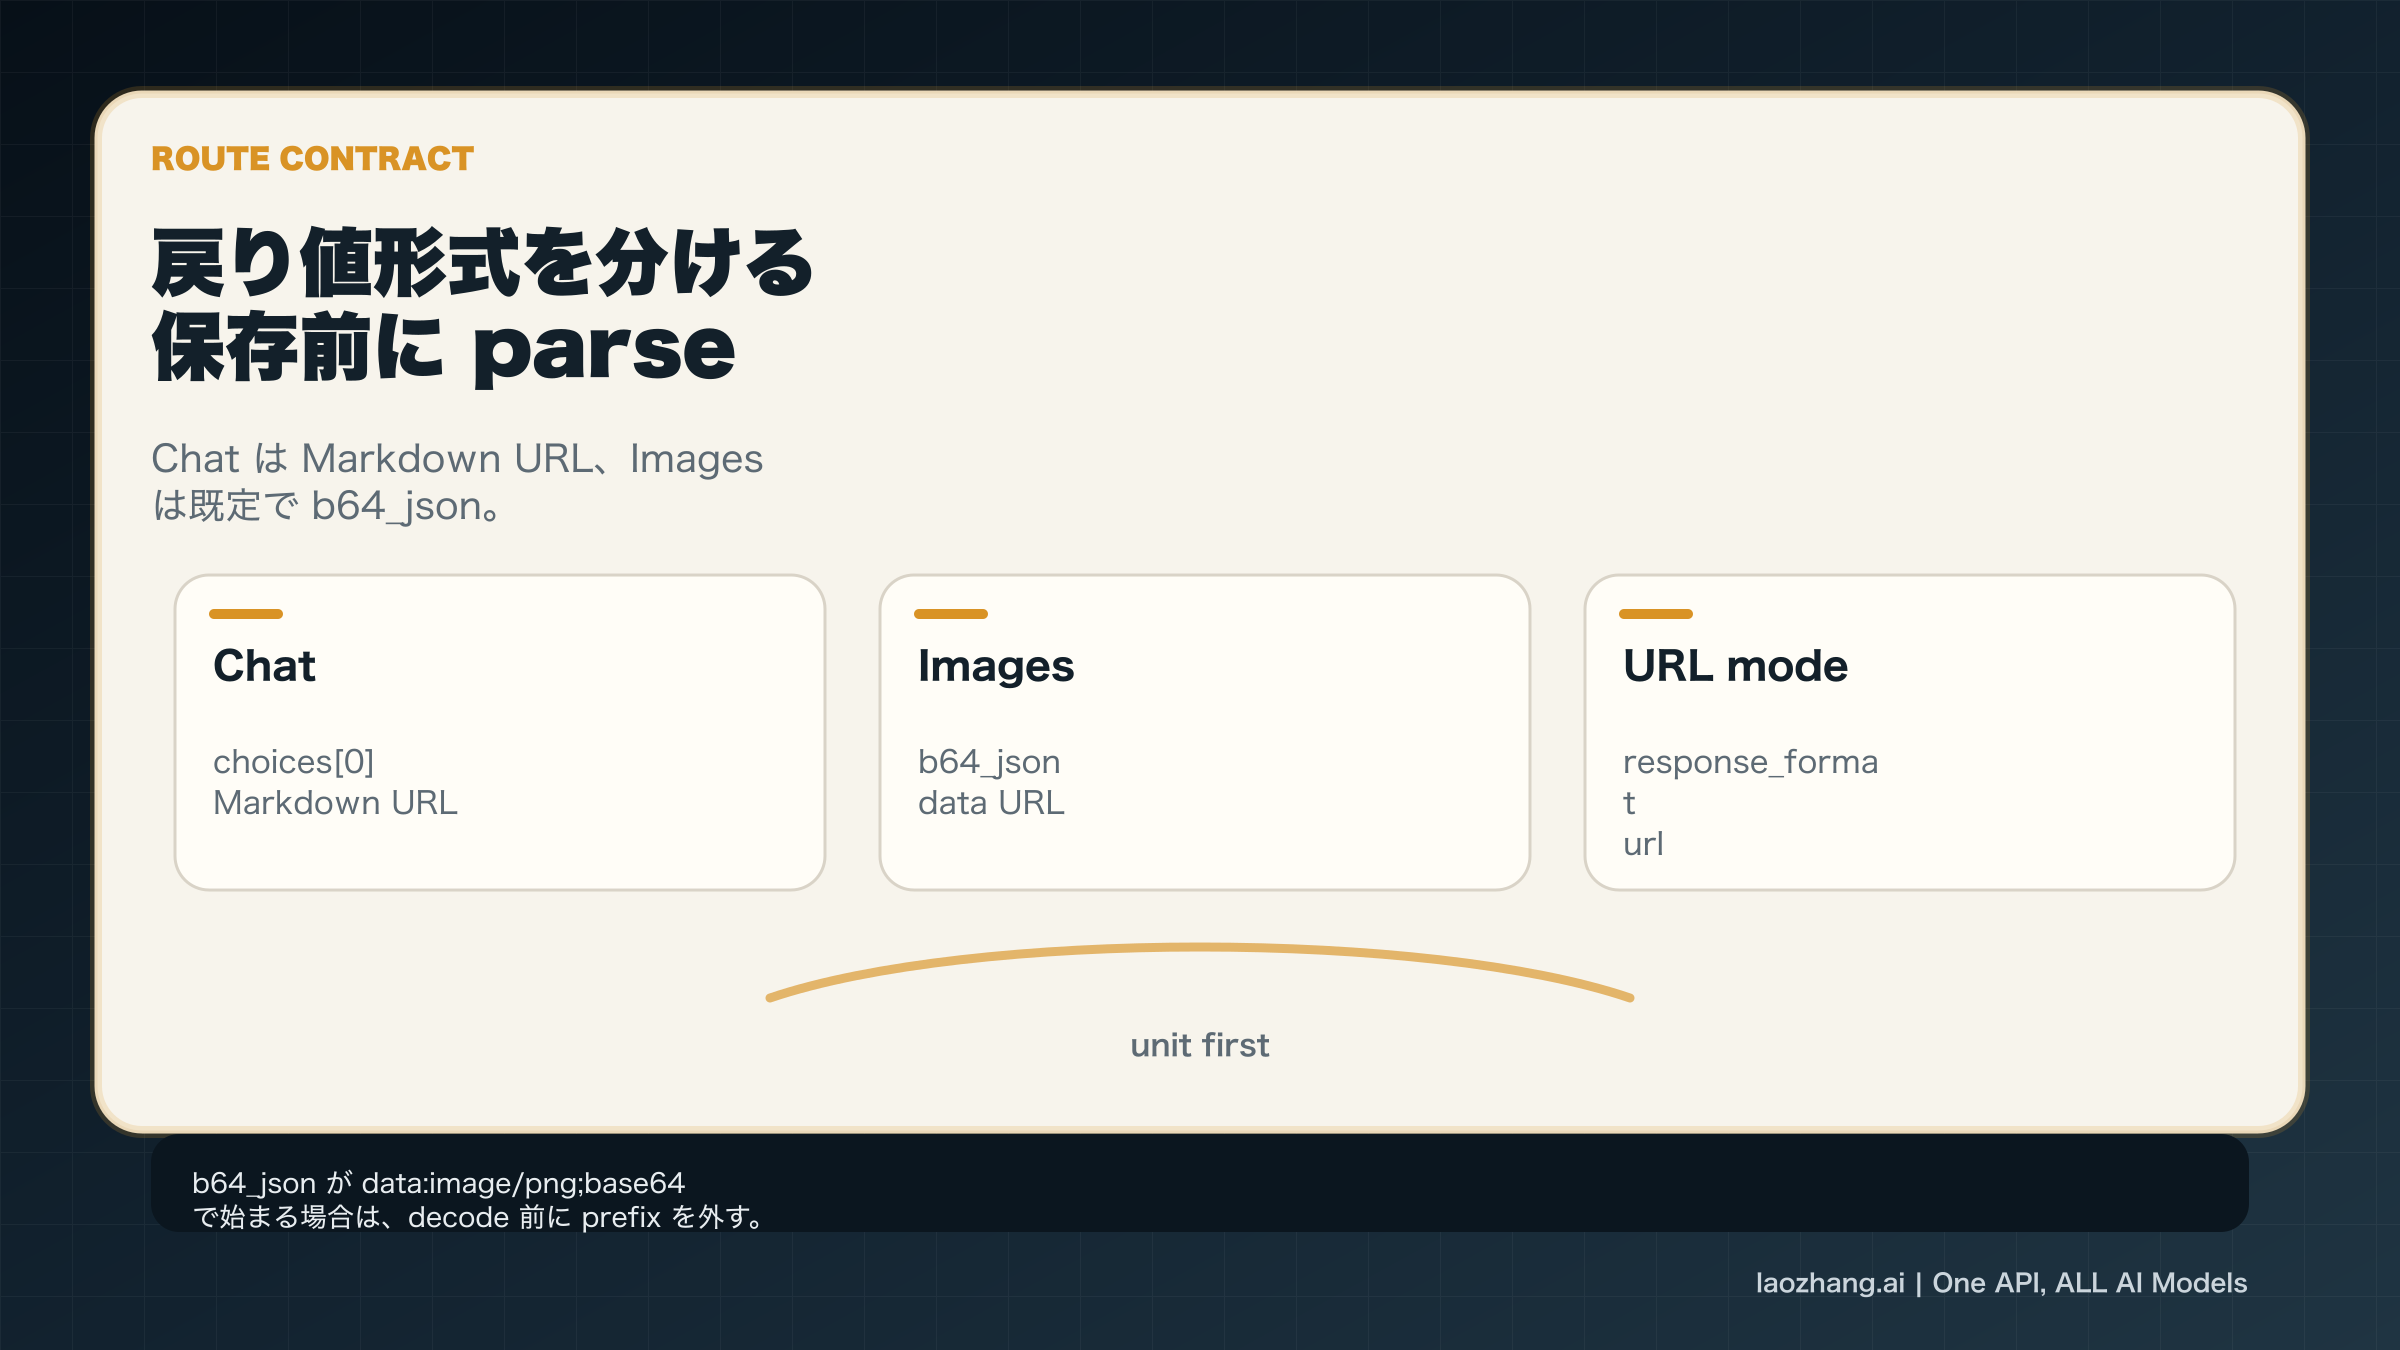The width and height of the screenshot is (2400, 1350).
Task: Click the b64_json data URL text
Action: pos(991,782)
